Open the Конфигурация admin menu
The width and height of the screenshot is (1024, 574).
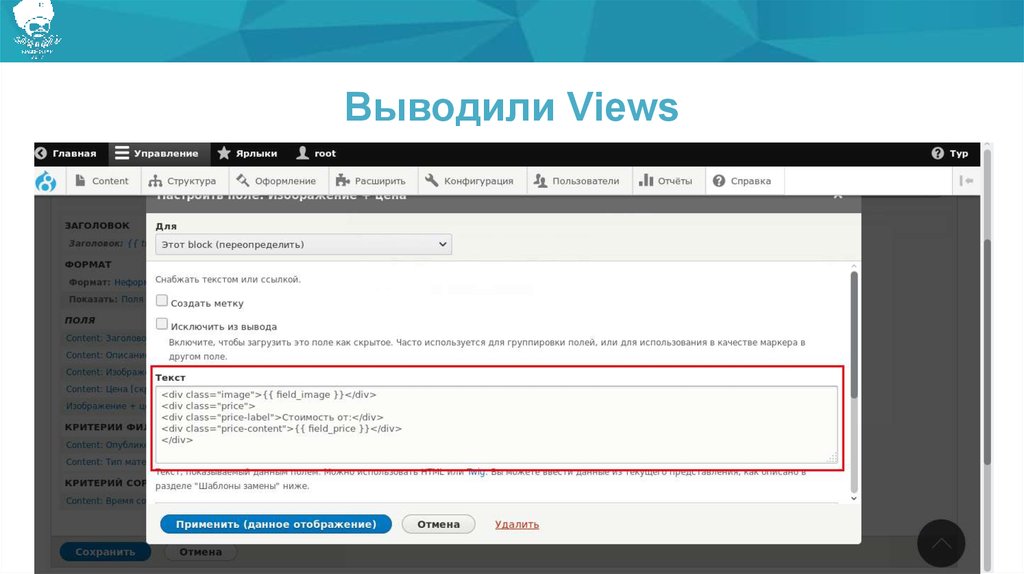coord(470,181)
